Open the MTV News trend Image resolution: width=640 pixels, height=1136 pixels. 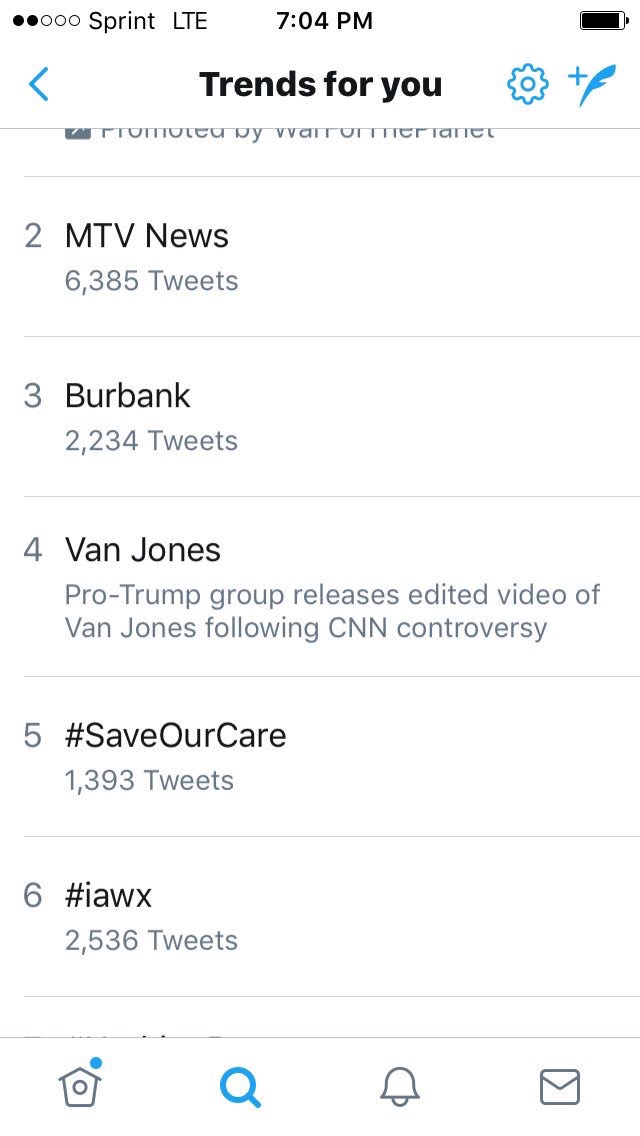[x=147, y=236]
